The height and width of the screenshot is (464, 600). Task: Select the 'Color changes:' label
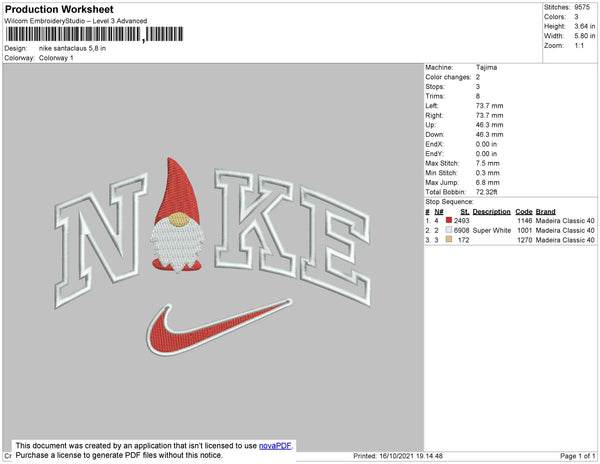[x=448, y=77]
